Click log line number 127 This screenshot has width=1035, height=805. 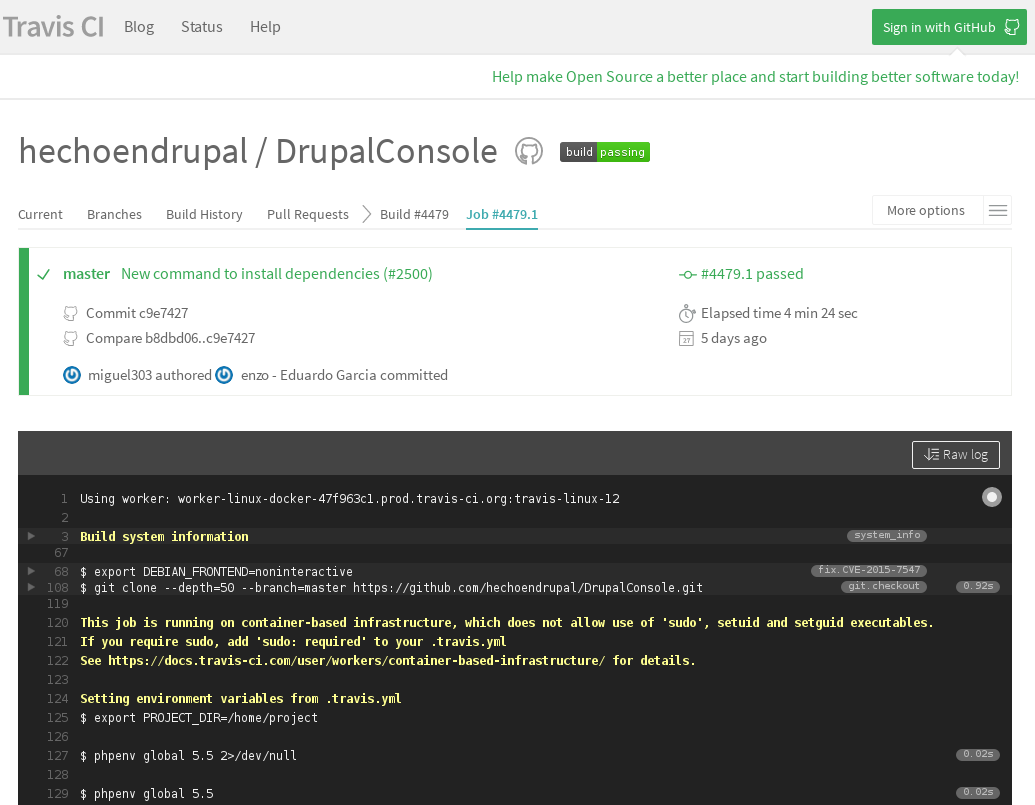coord(57,756)
